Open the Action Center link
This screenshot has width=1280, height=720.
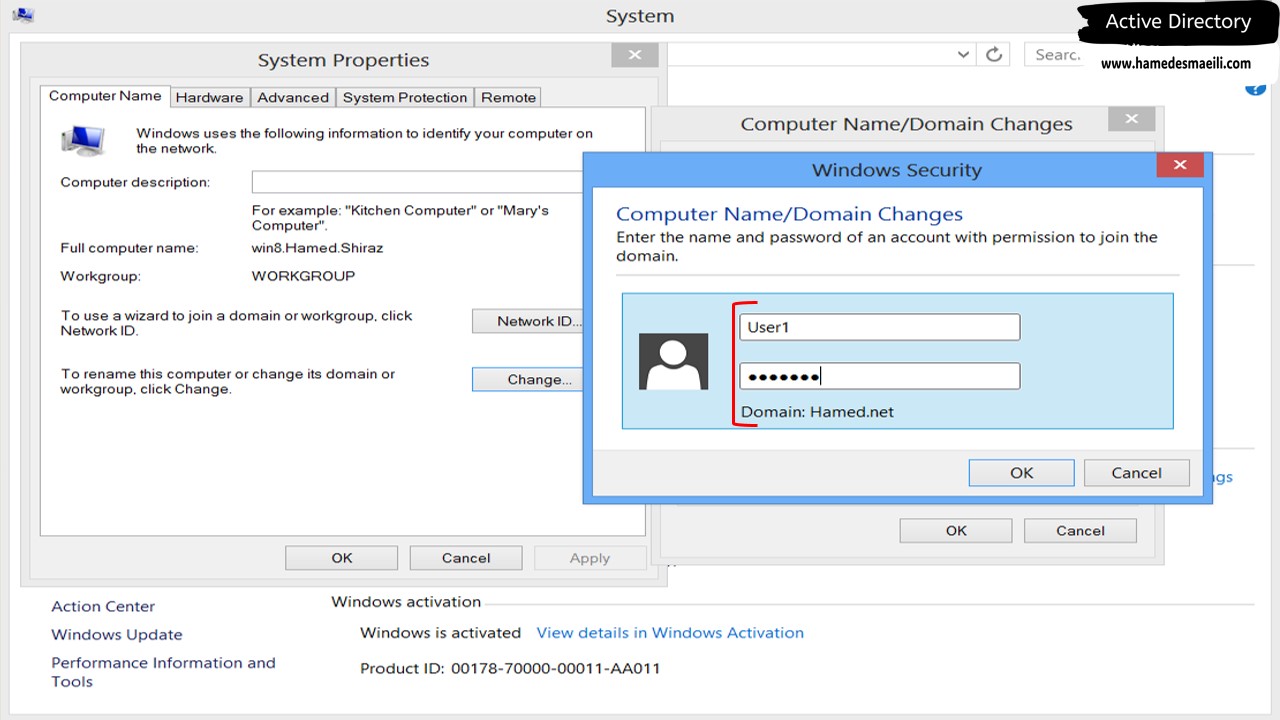click(x=103, y=606)
